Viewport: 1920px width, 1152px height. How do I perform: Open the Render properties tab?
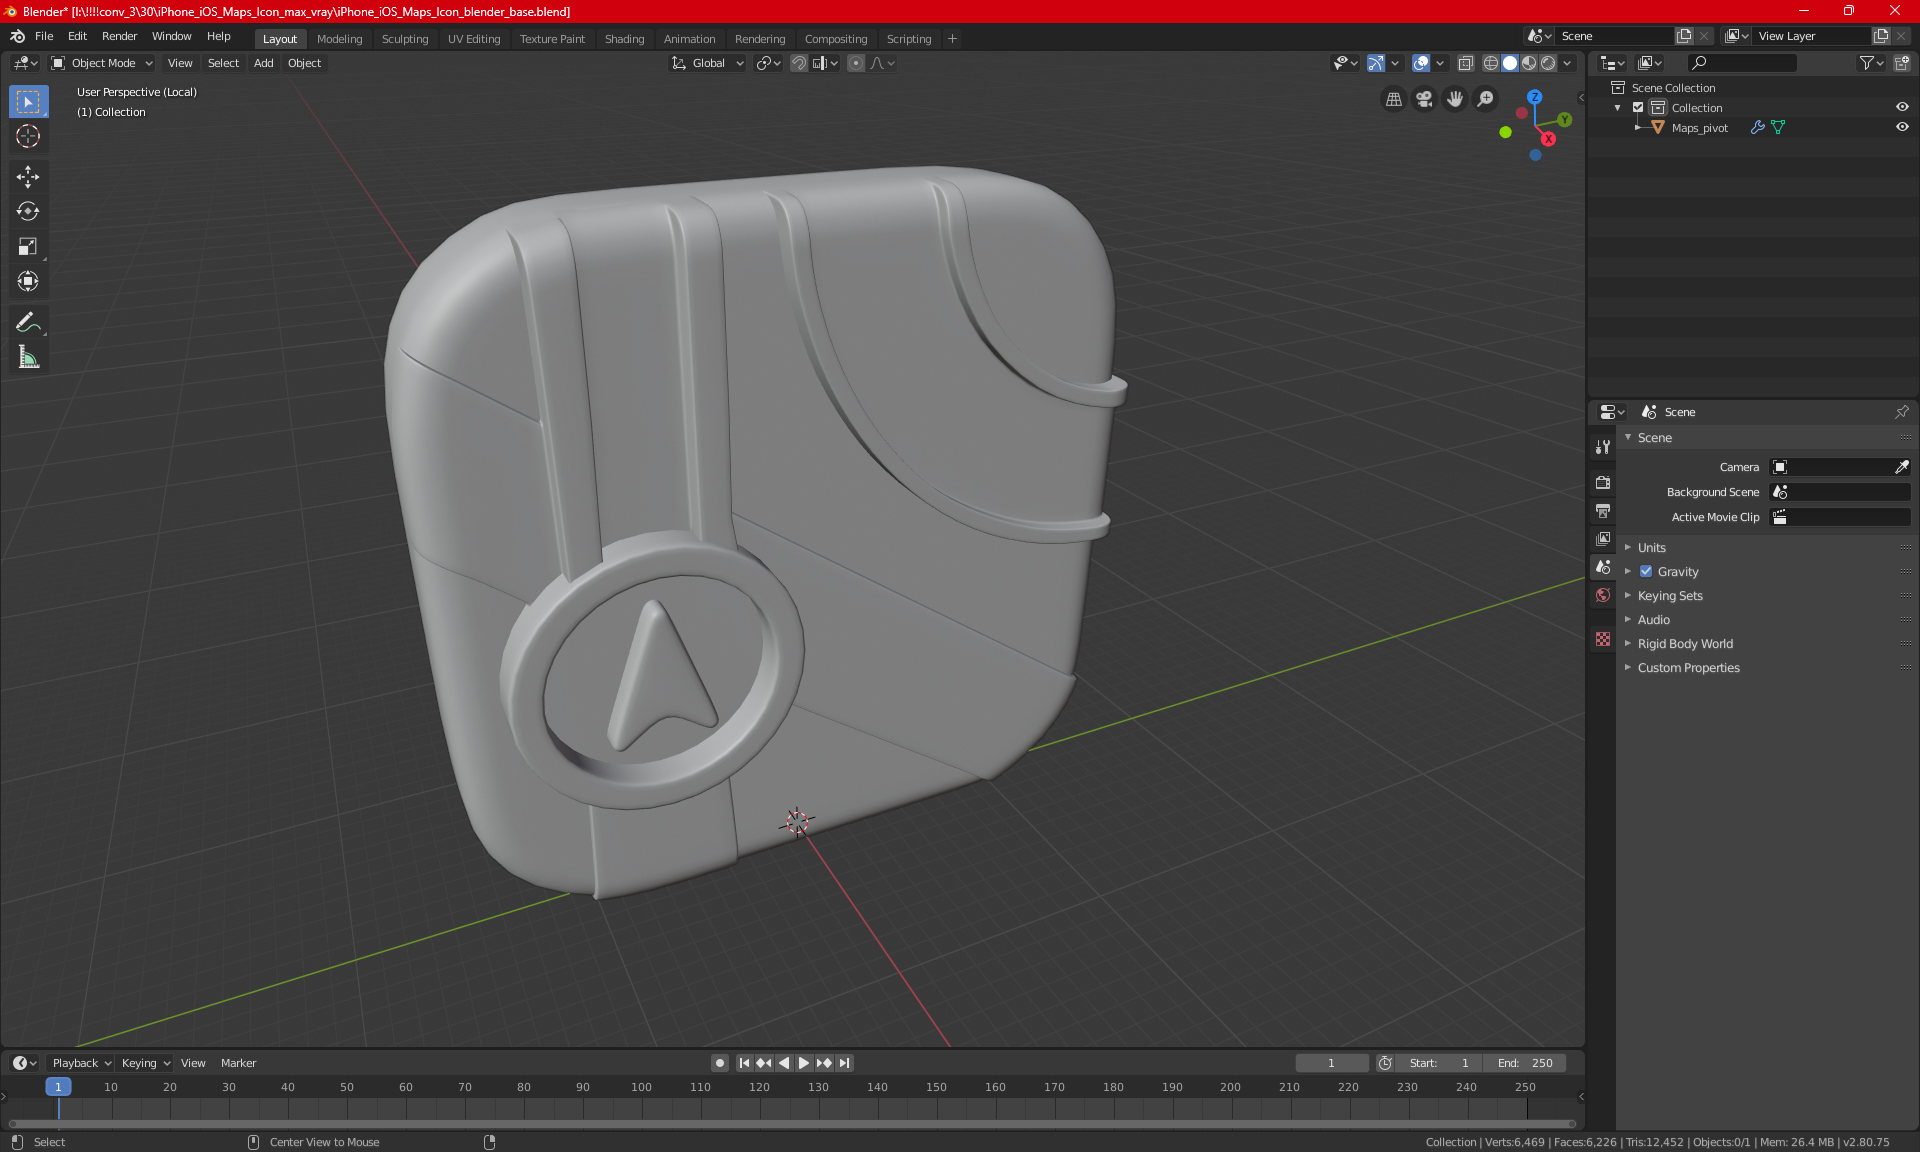(1603, 482)
